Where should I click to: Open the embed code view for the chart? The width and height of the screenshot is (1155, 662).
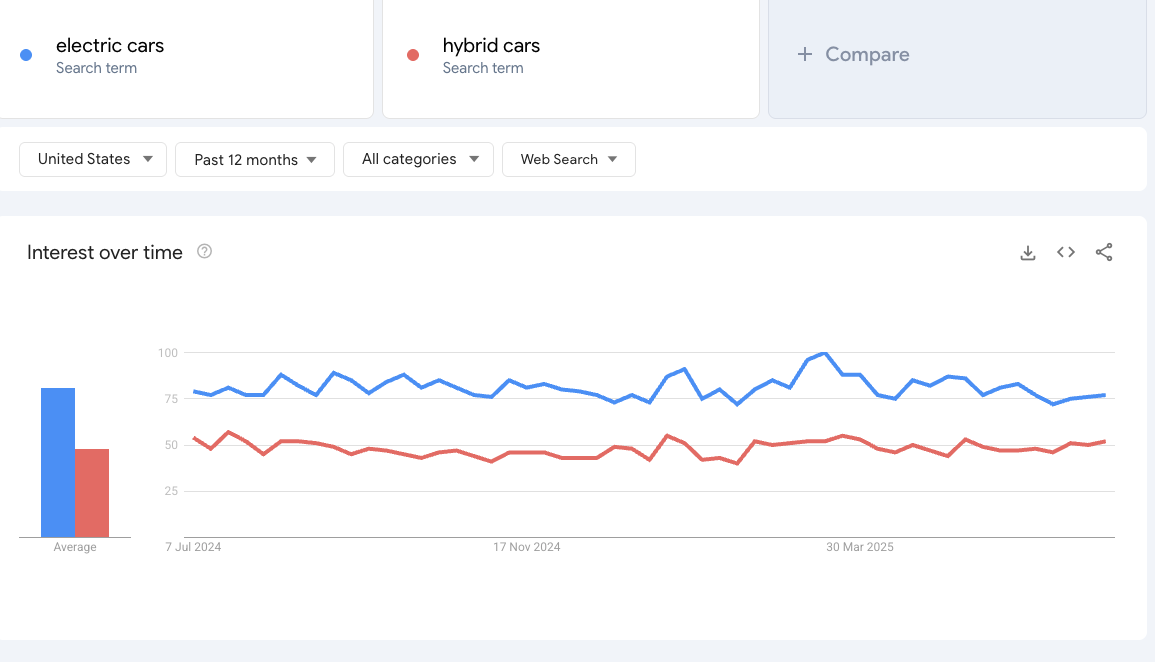pos(1065,252)
